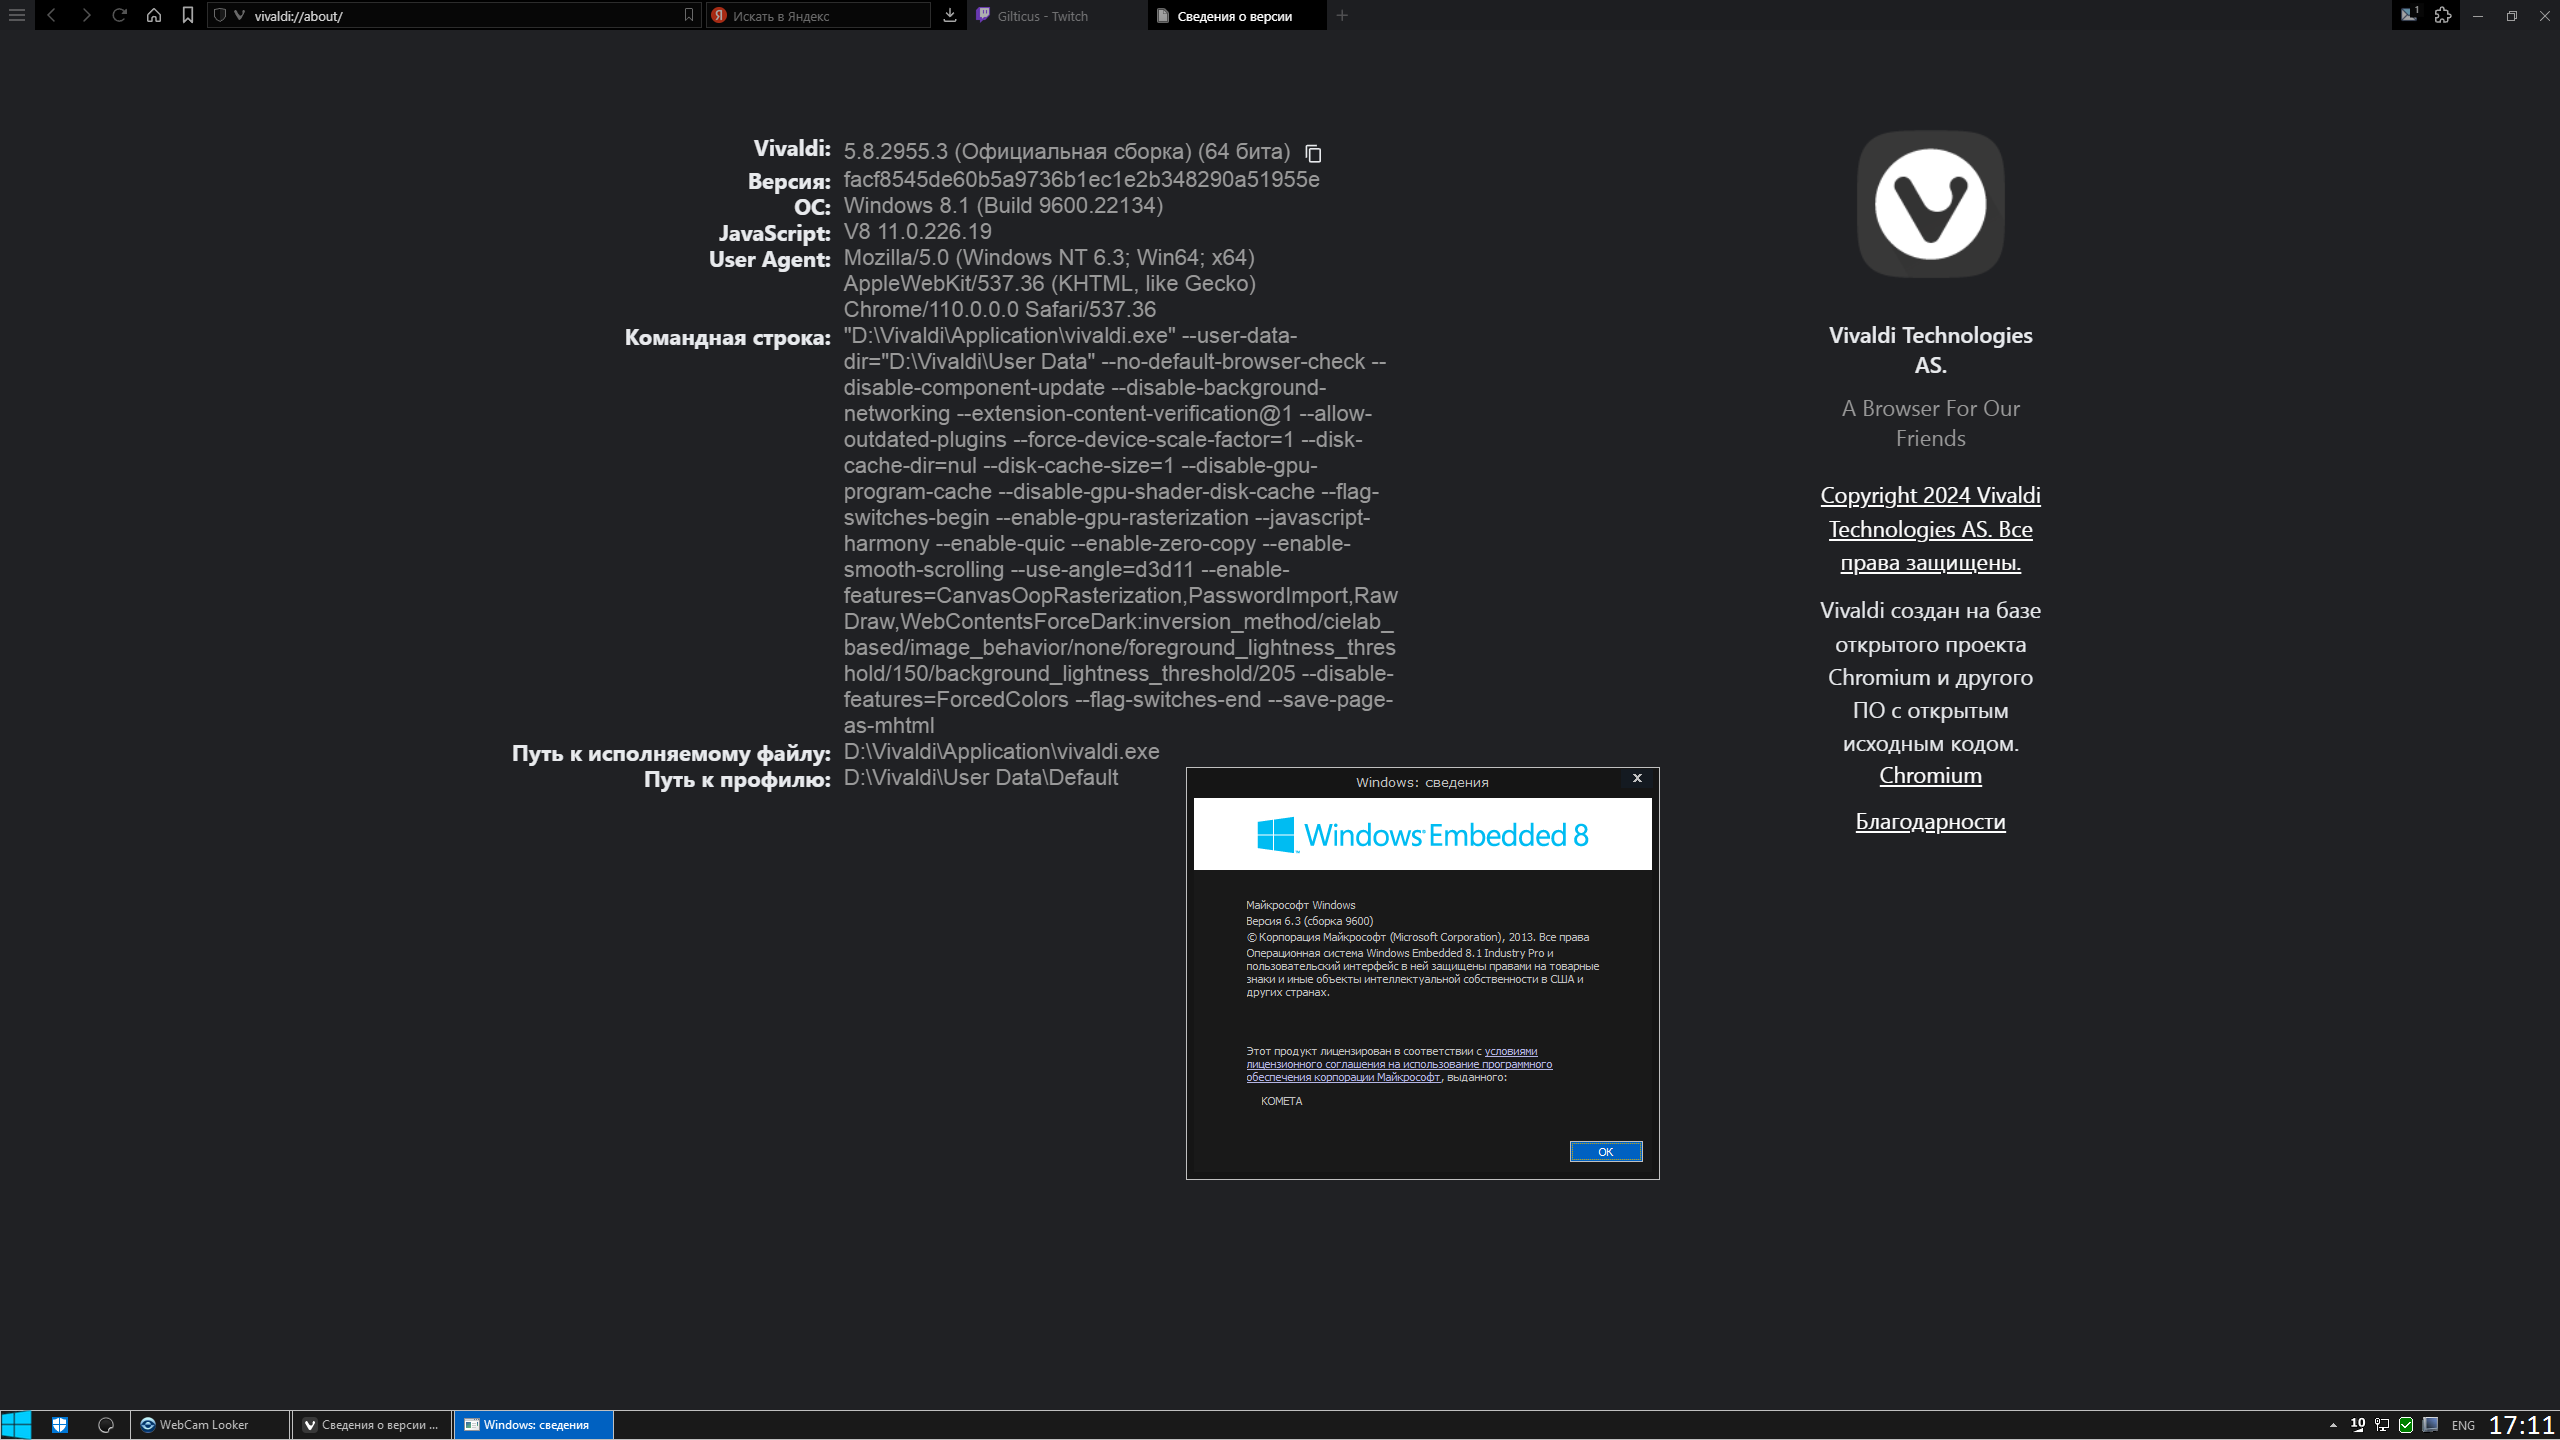
Task: Switch to Vivaldi Сведения о версии taskbar button
Action: pyautogui.click(x=372, y=1424)
